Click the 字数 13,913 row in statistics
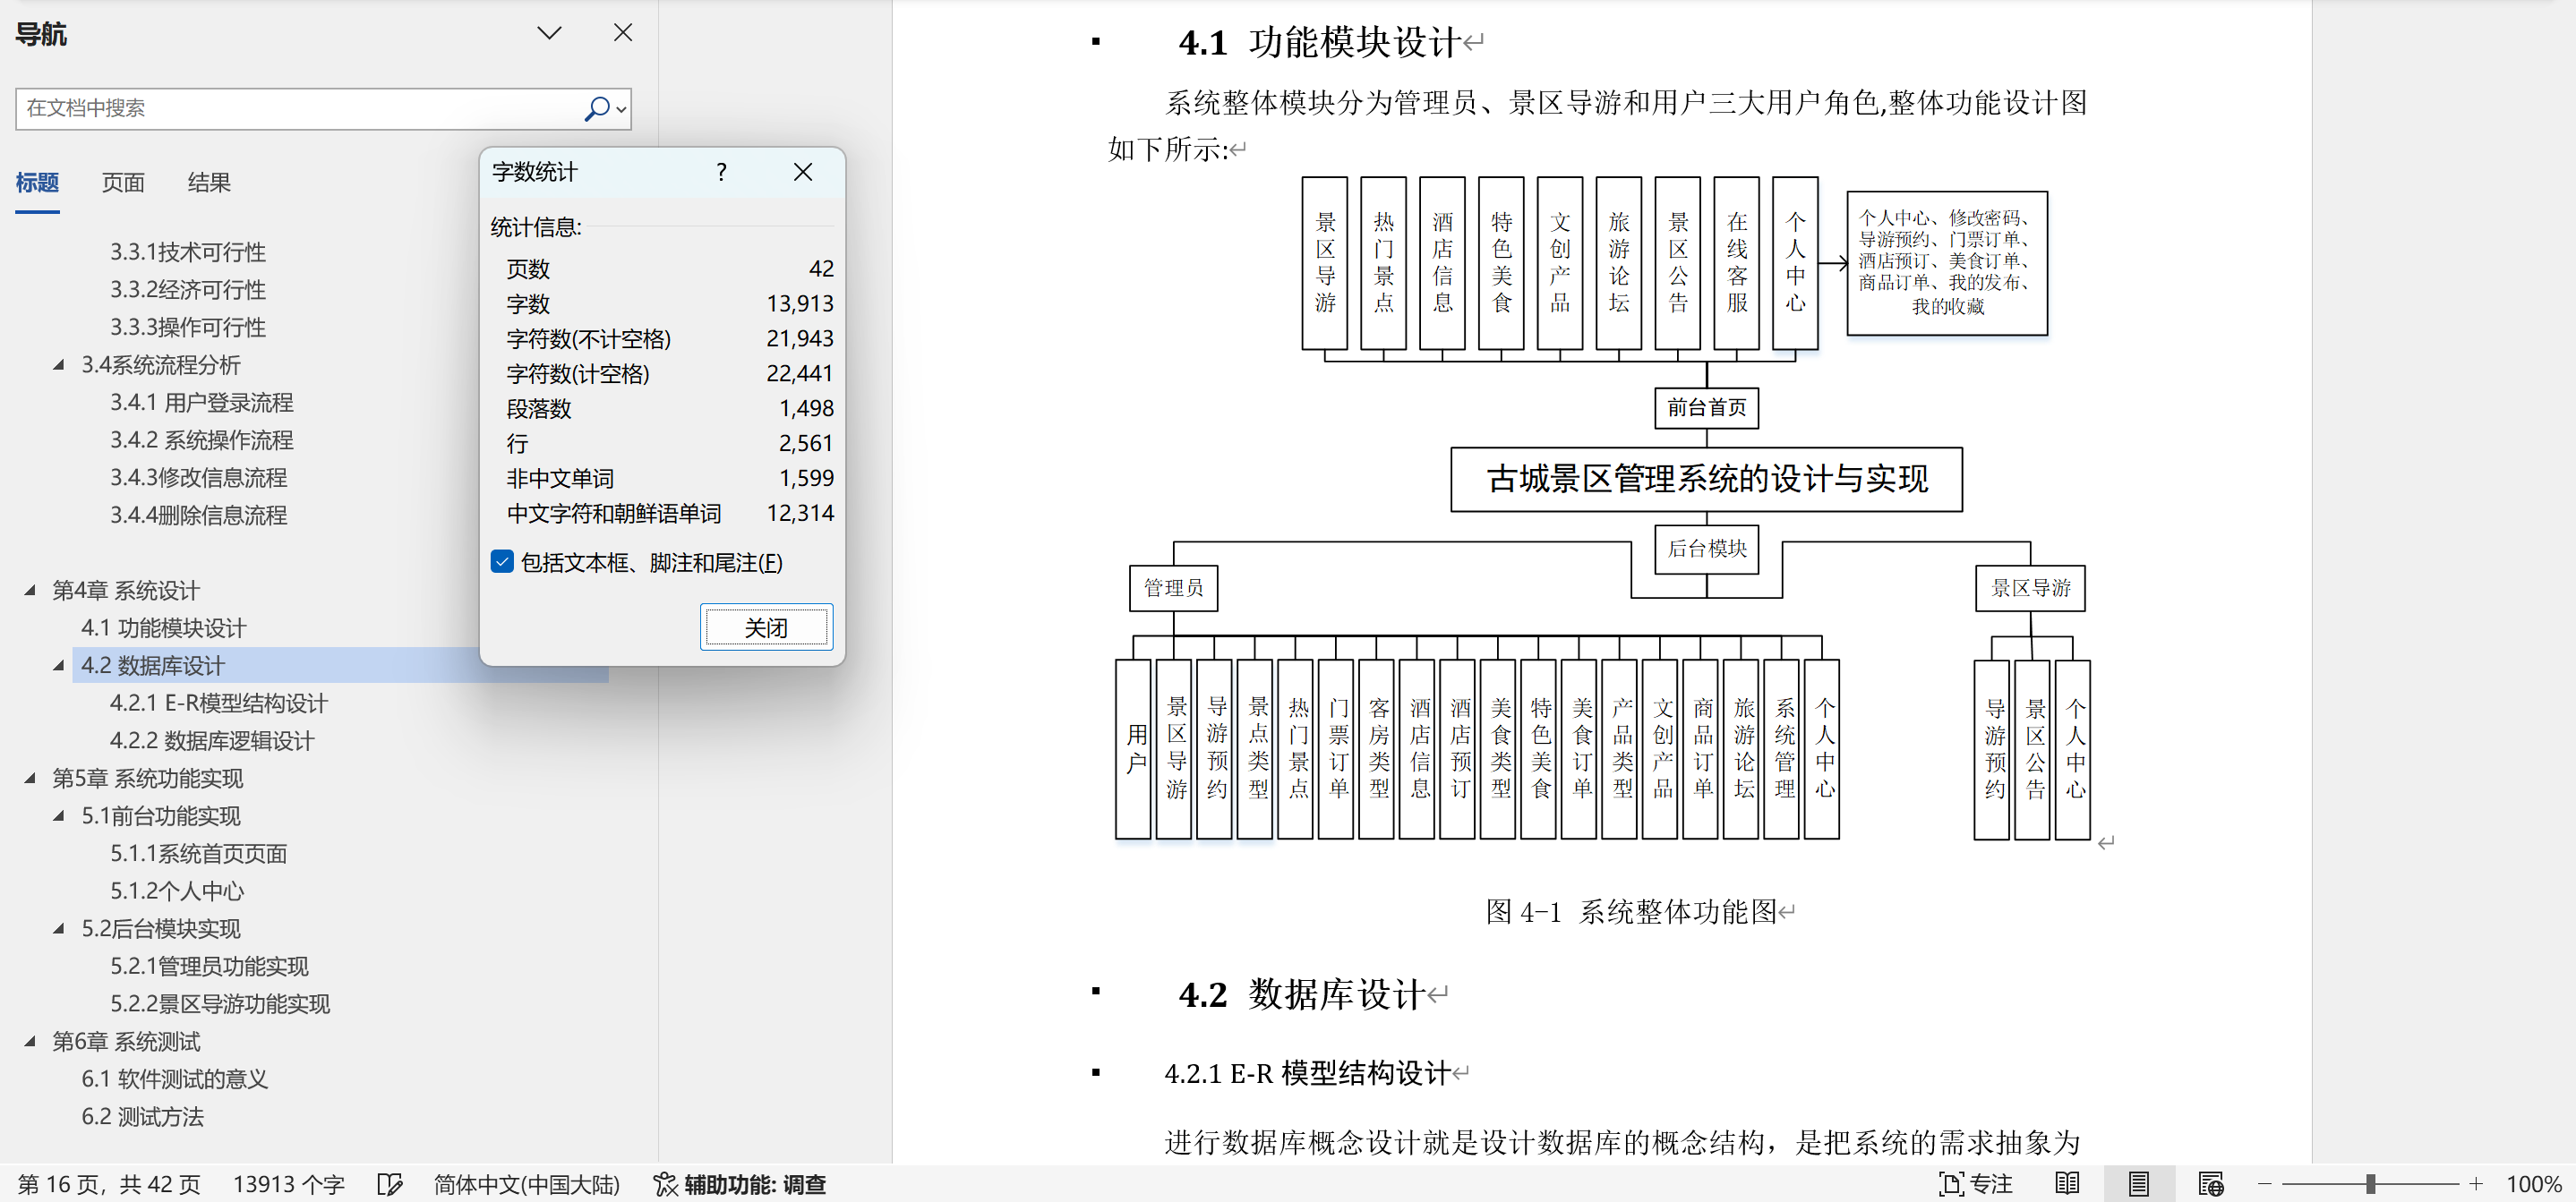 [669, 303]
